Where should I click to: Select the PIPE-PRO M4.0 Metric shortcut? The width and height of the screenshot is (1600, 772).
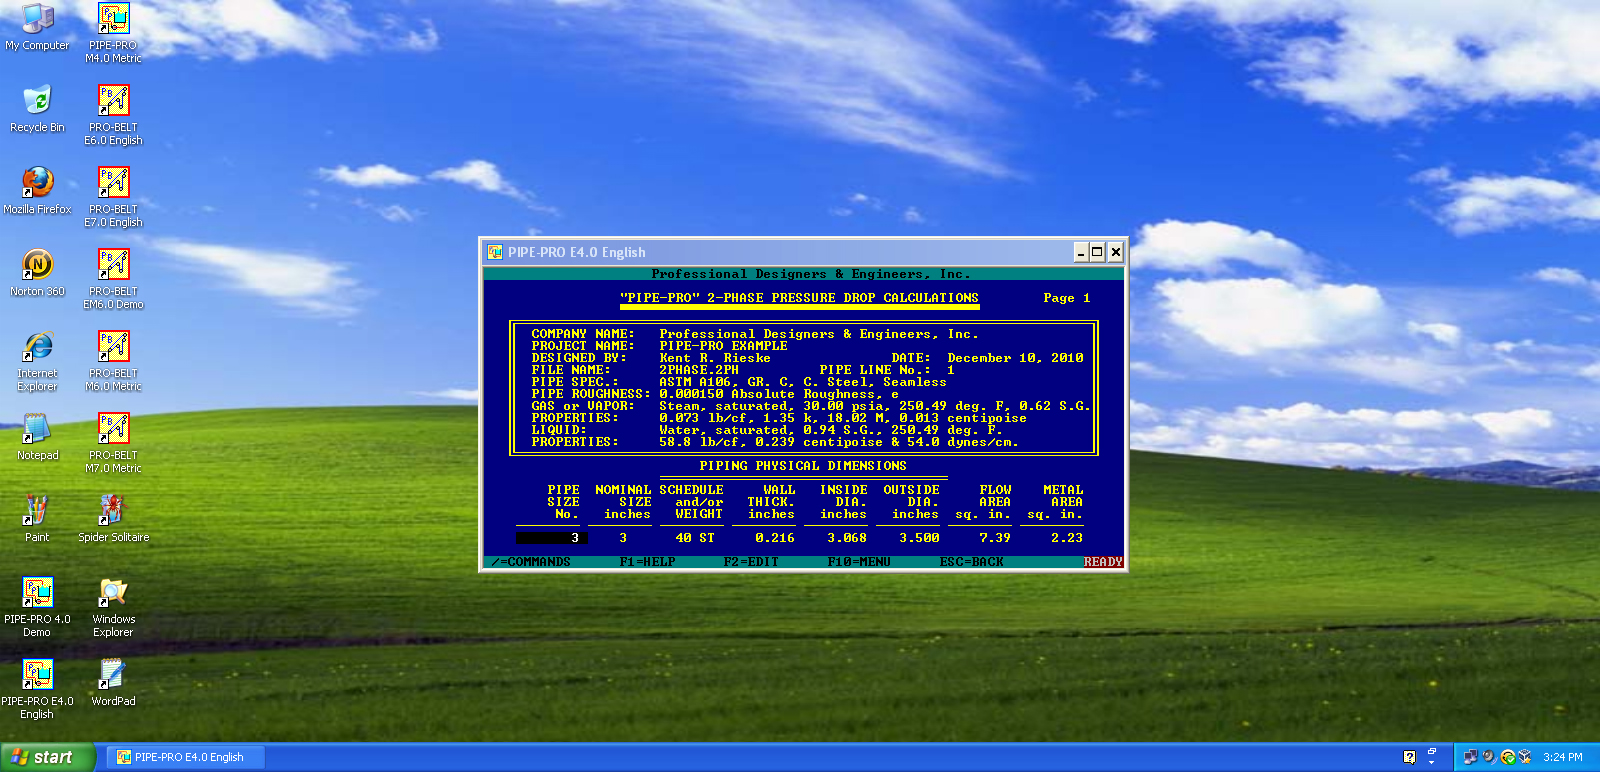click(x=113, y=32)
